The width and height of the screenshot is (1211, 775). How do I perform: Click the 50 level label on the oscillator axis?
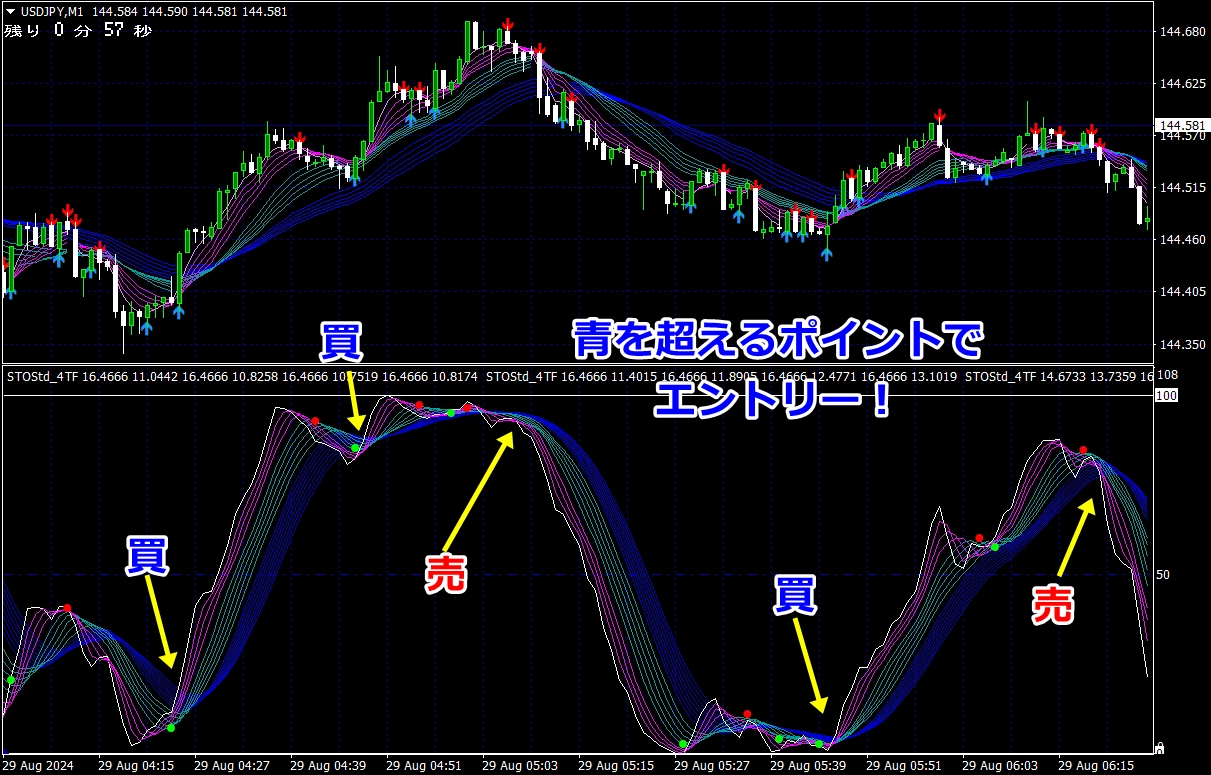[x=1162, y=575]
